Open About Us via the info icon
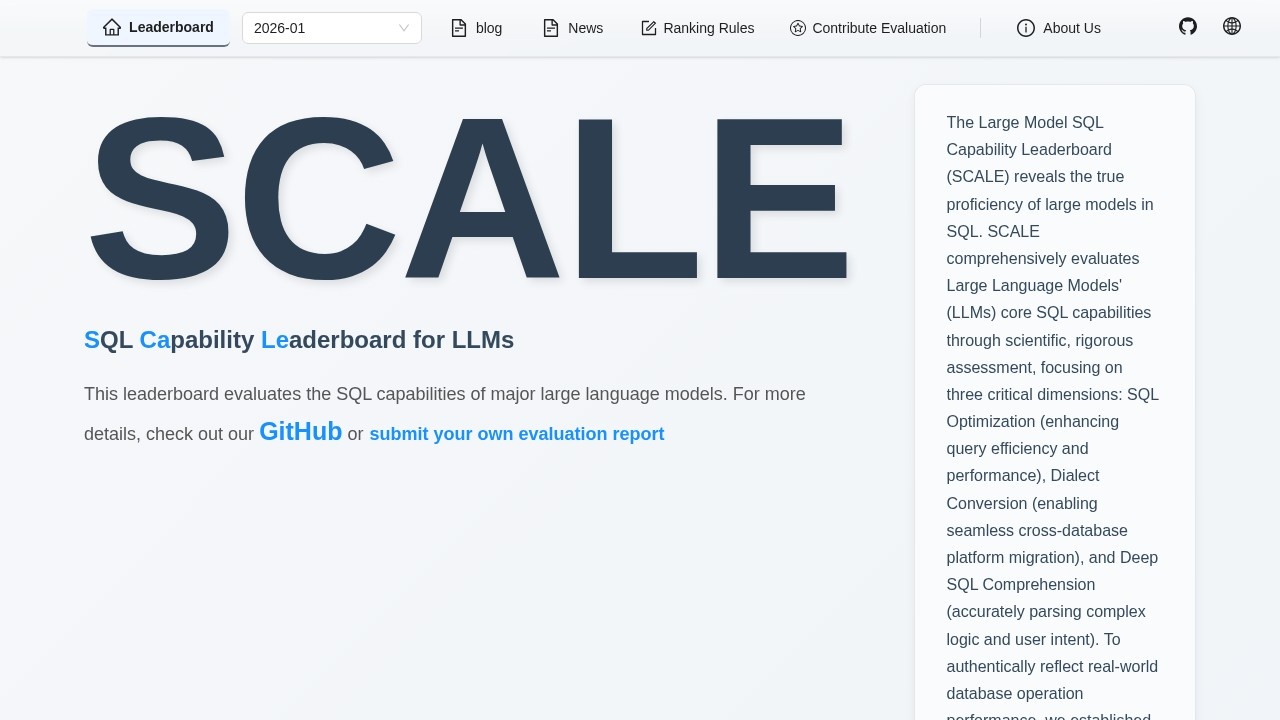1280x720 pixels. click(1026, 28)
